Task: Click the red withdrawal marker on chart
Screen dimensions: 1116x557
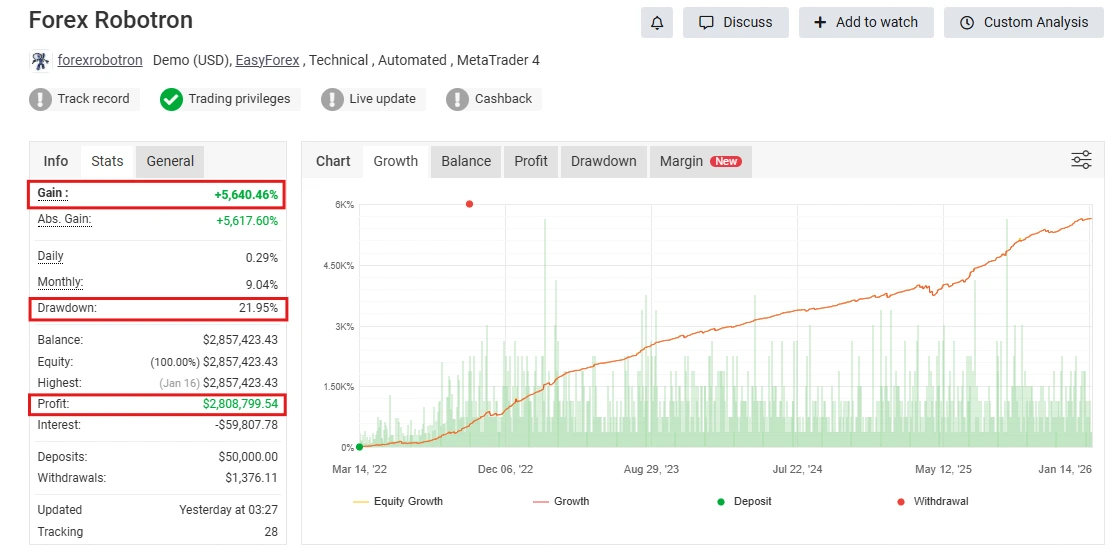Action: point(469,204)
